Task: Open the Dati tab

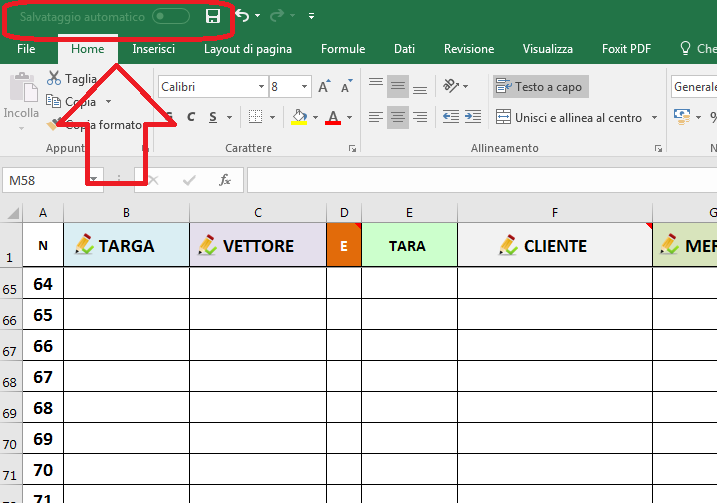Action: tap(404, 48)
